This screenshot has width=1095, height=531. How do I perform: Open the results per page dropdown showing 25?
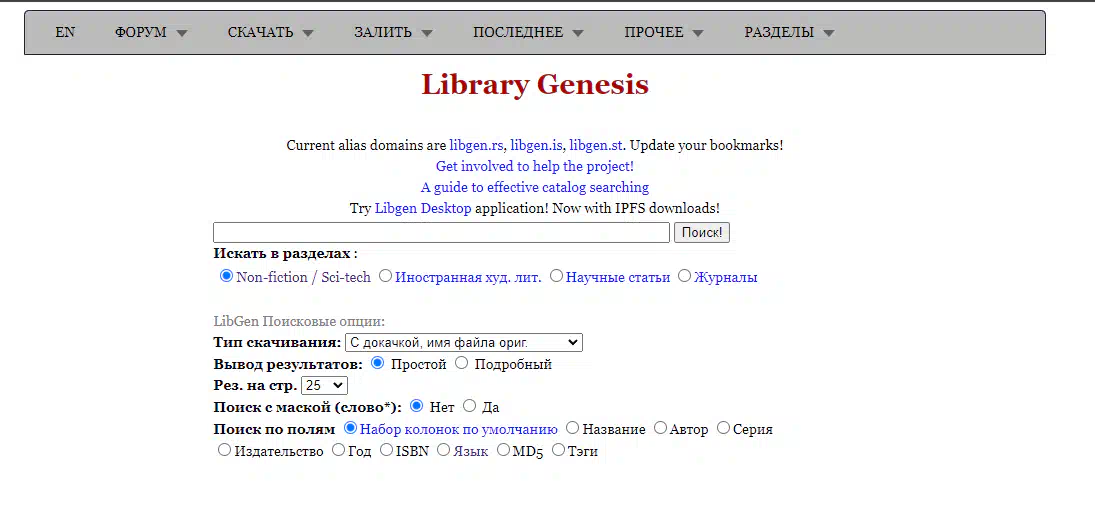324,385
